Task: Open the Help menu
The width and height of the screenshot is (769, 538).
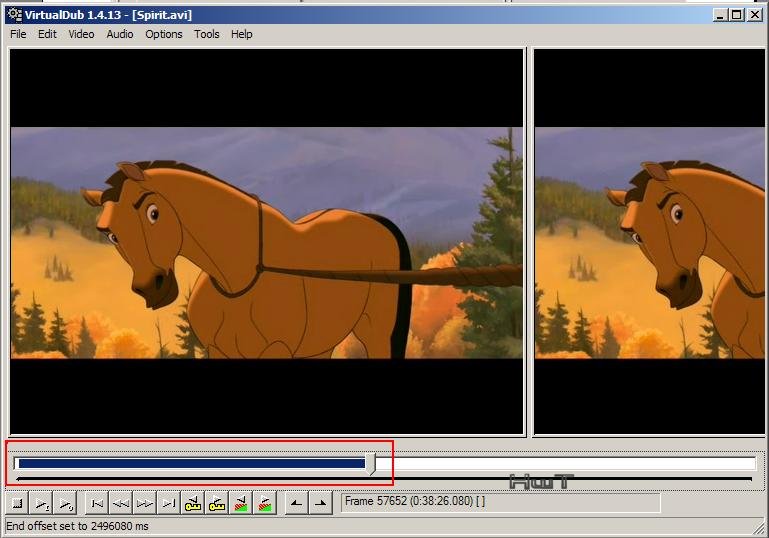Action: pos(241,34)
